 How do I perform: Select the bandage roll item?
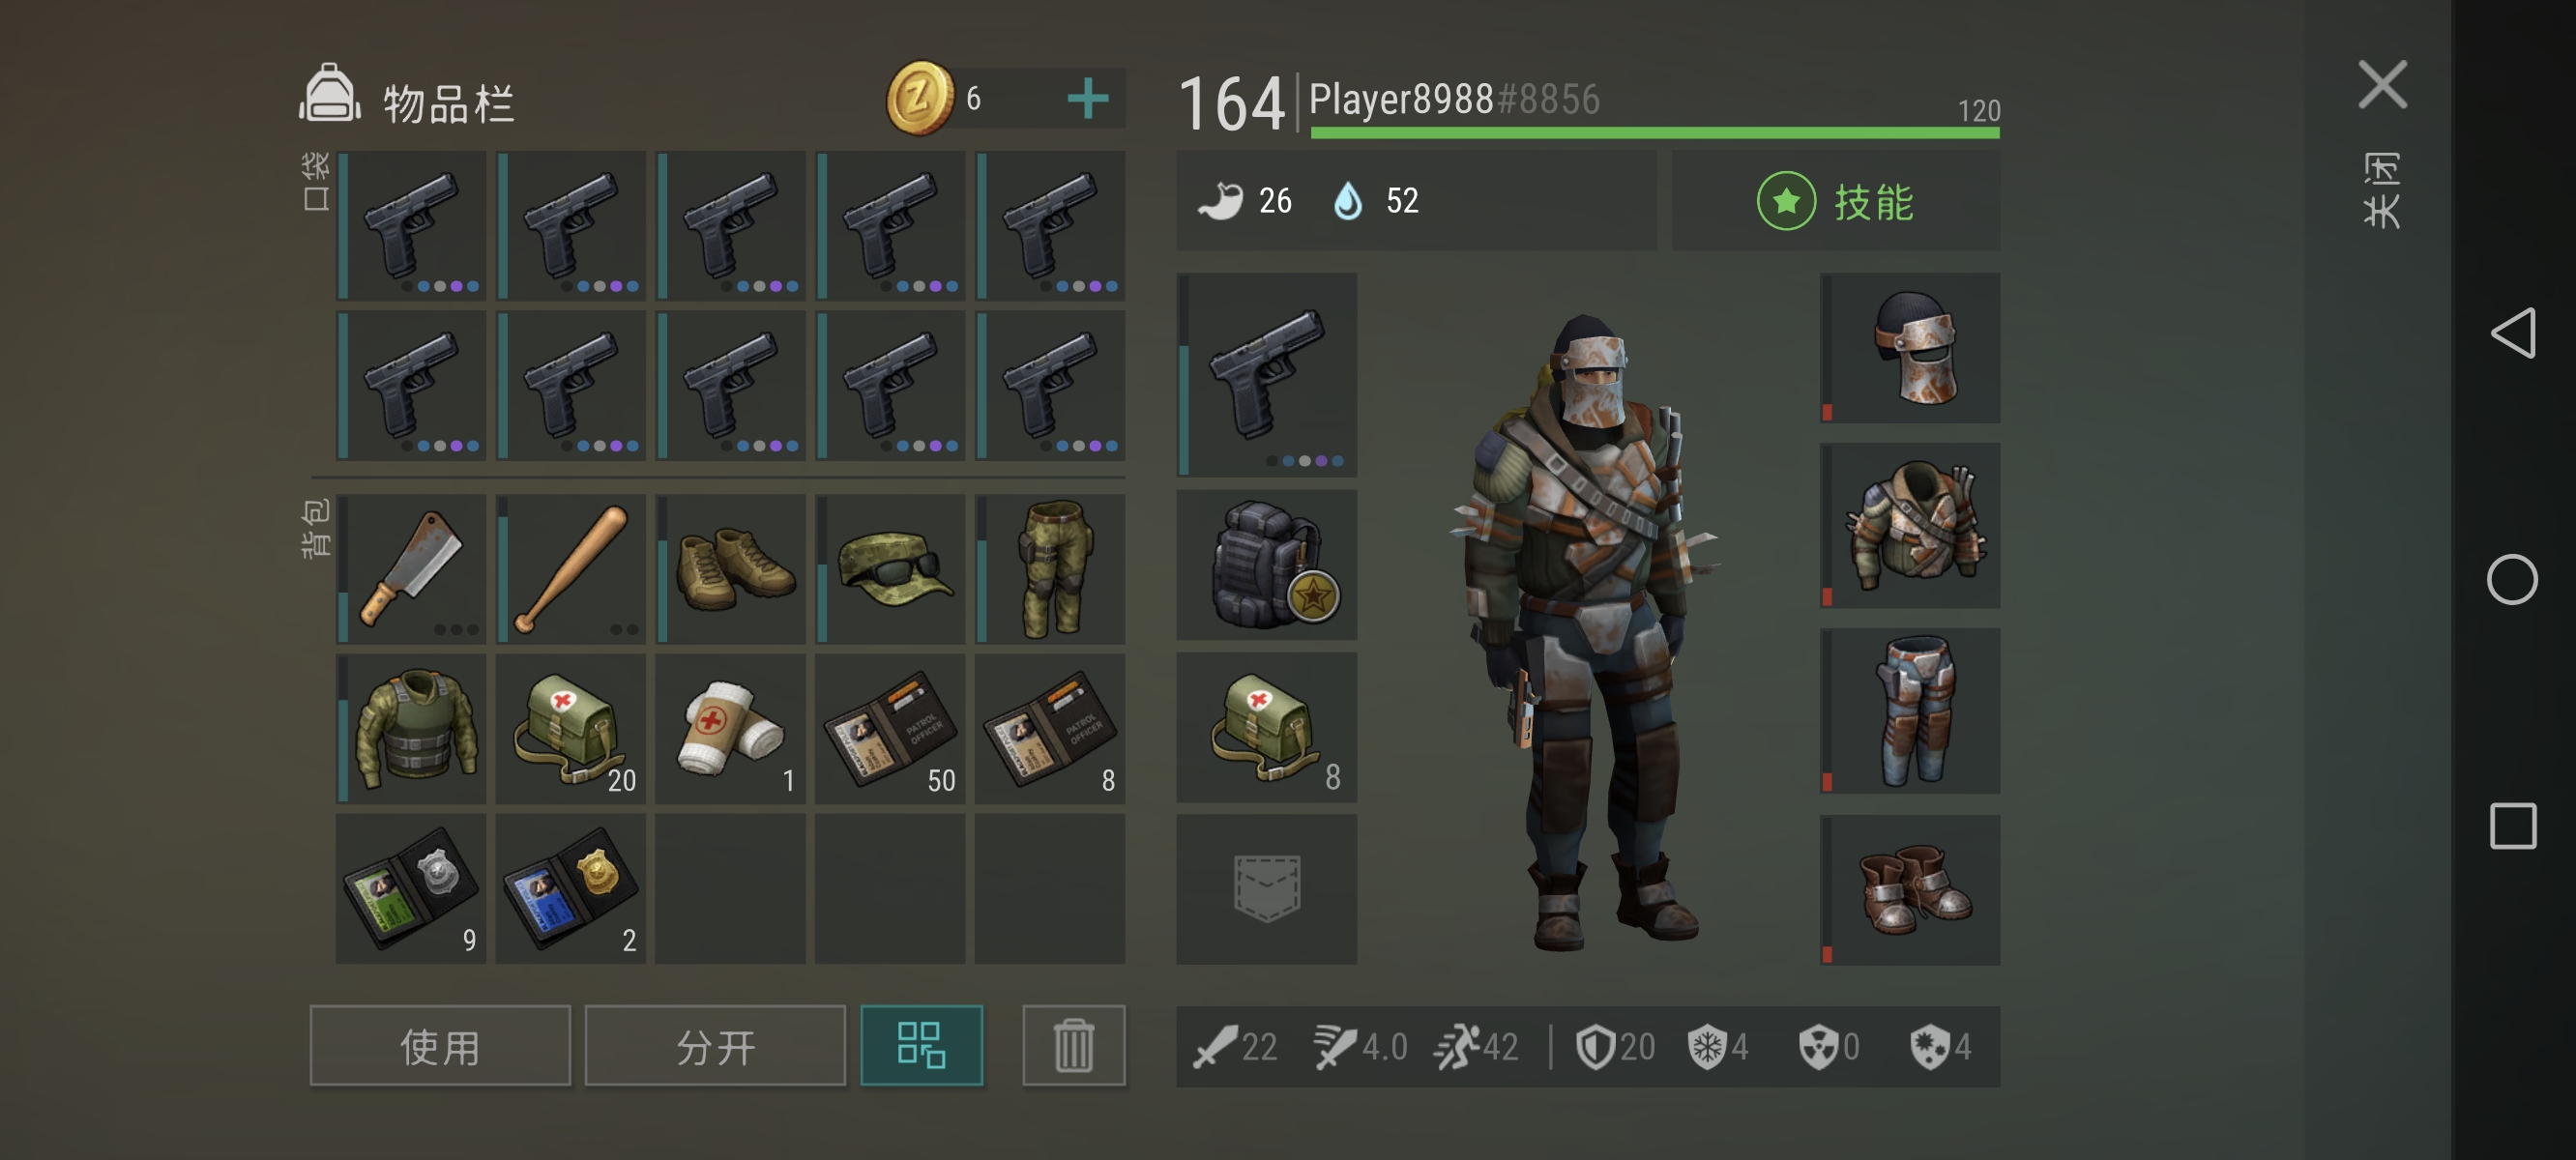(x=731, y=729)
